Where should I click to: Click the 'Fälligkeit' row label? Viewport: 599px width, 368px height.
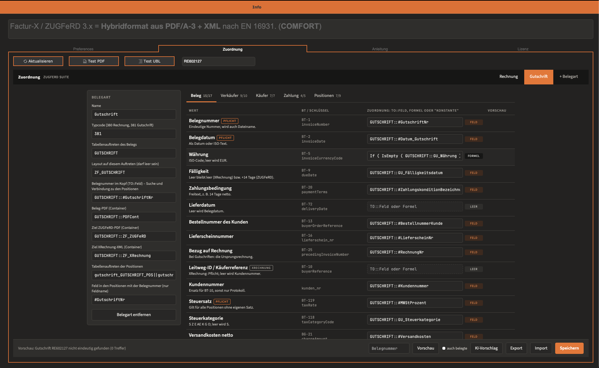(198, 172)
